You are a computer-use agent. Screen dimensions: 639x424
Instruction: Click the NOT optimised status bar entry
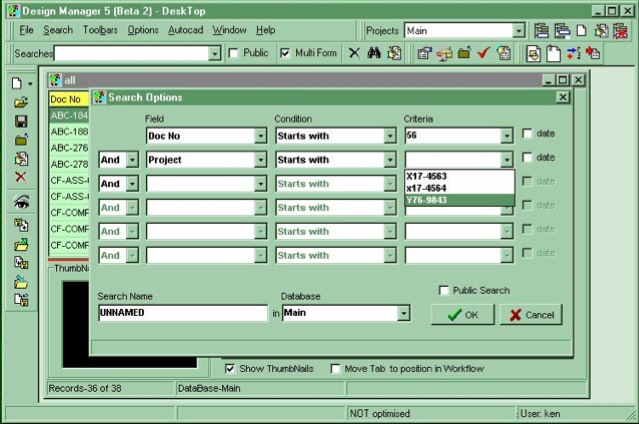(379, 413)
